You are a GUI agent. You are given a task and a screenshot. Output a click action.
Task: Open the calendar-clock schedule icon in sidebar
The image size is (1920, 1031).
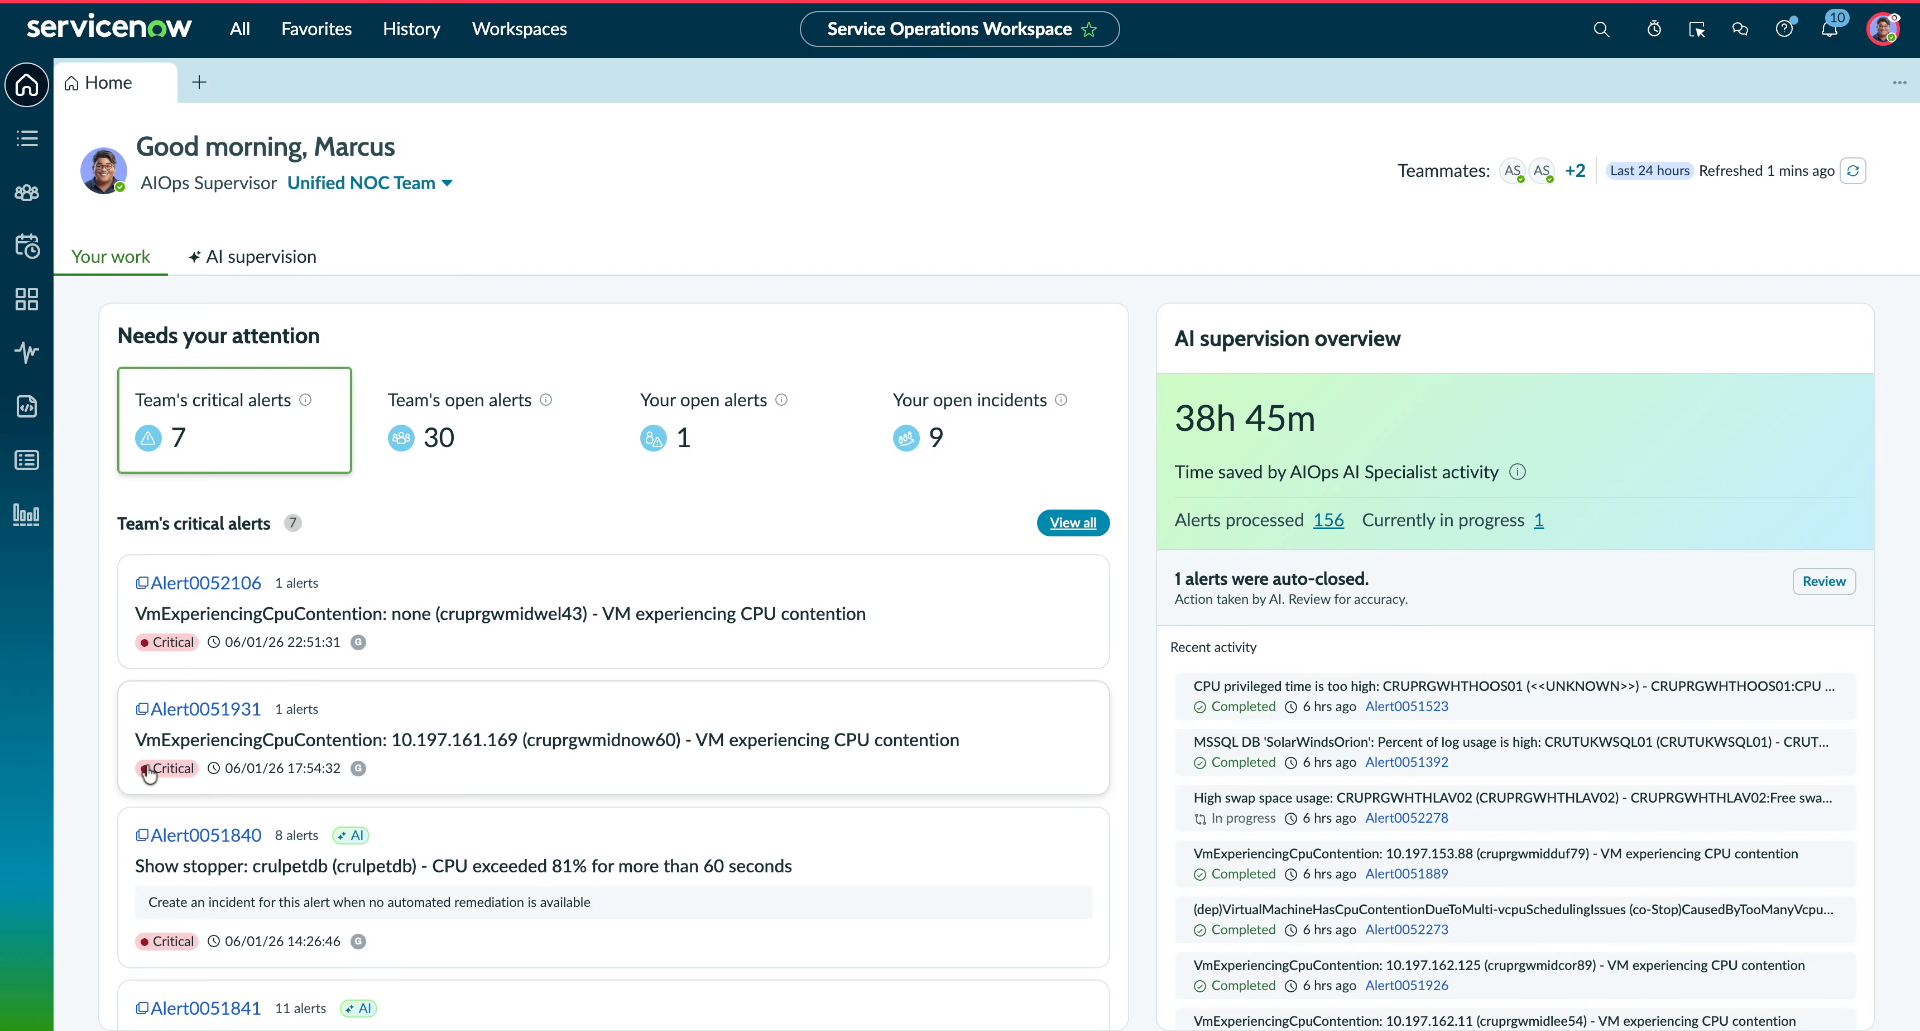[27, 246]
